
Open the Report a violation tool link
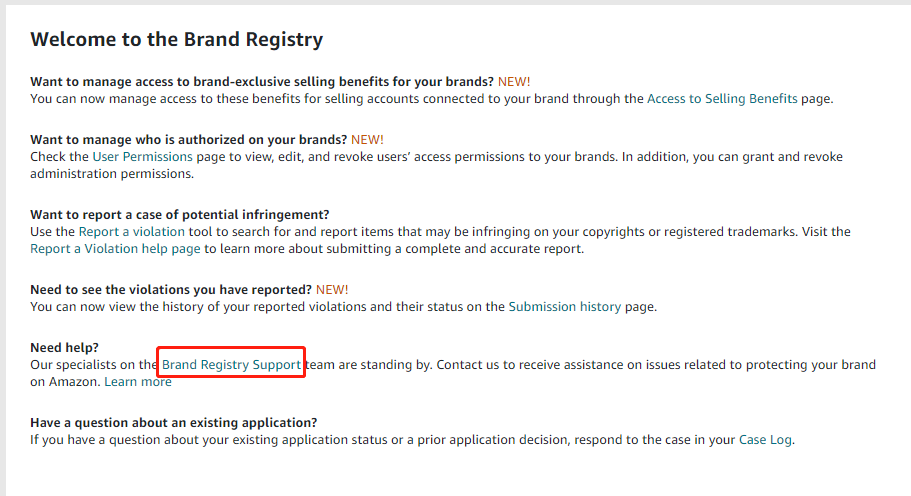tap(144, 232)
